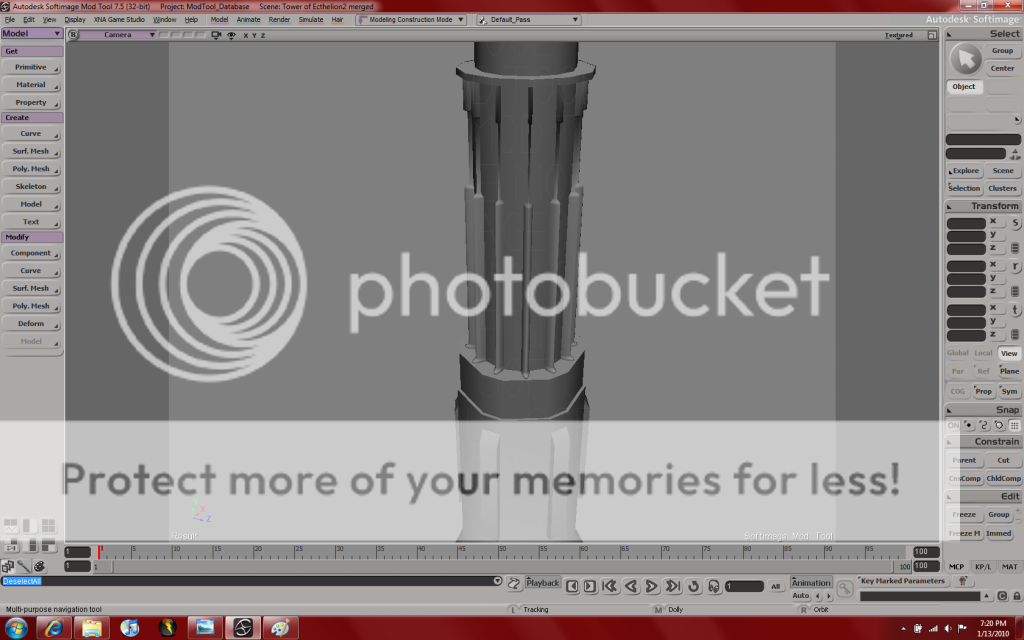Click the translate t icon in Transform

1015,310
